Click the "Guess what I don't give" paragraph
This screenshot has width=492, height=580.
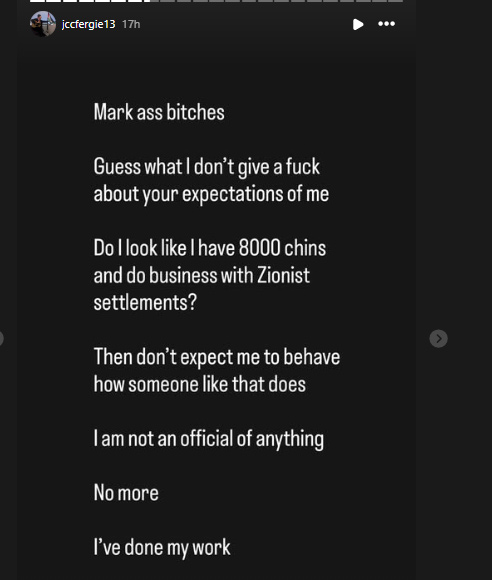pos(211,180)
